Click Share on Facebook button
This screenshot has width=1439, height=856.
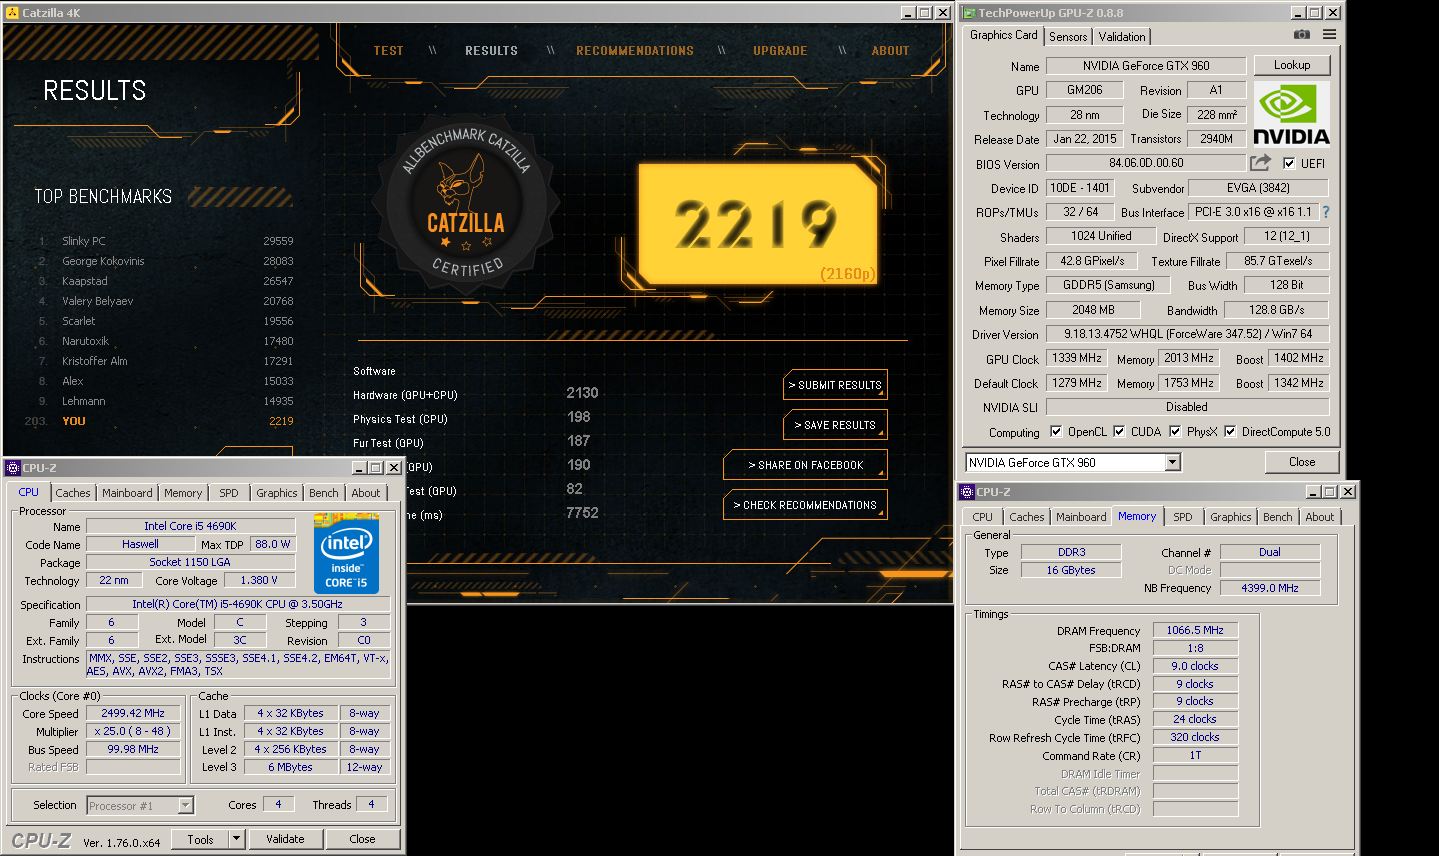(805, 465)
